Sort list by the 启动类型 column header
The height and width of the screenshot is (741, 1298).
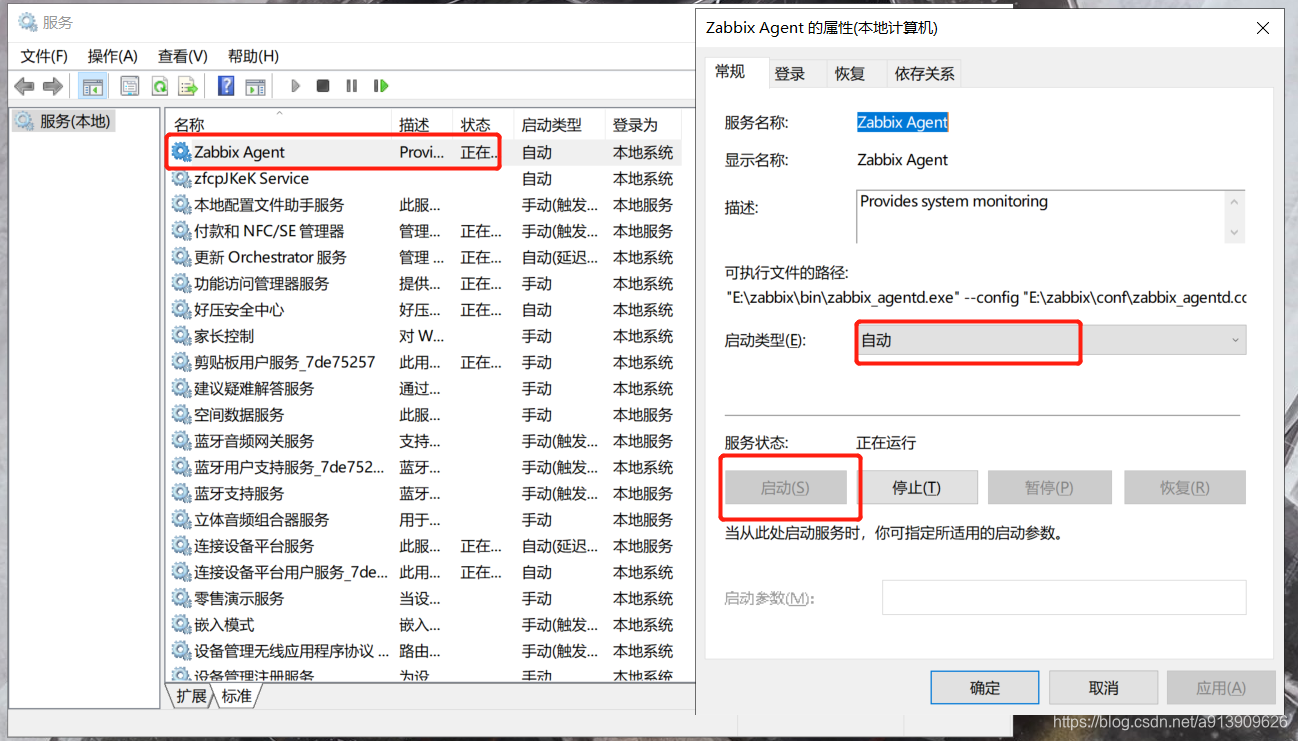(x=560, y=125)
